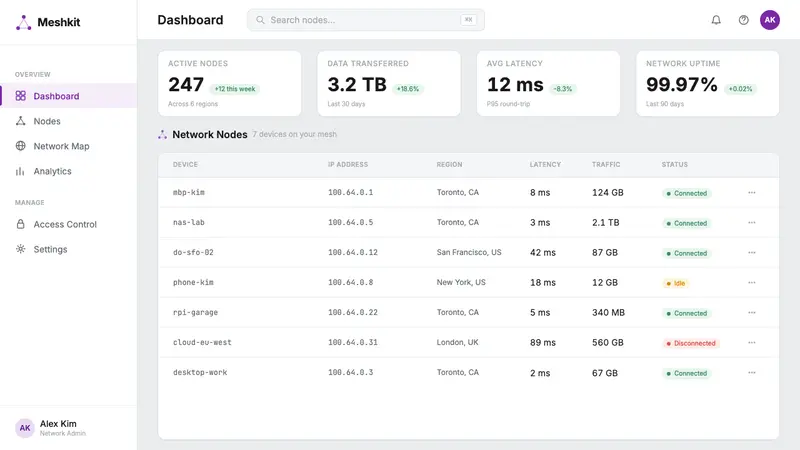
Task: Open more options for rpi-garage row
Action: [x=752, y=313]
